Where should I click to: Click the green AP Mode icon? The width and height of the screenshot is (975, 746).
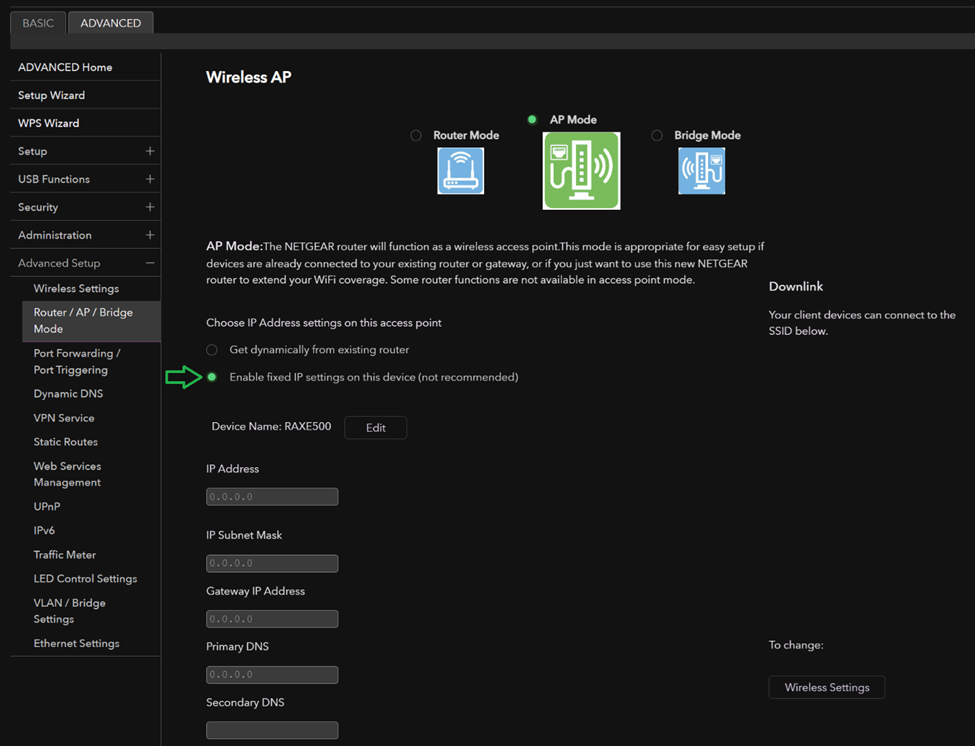(581, 171)
